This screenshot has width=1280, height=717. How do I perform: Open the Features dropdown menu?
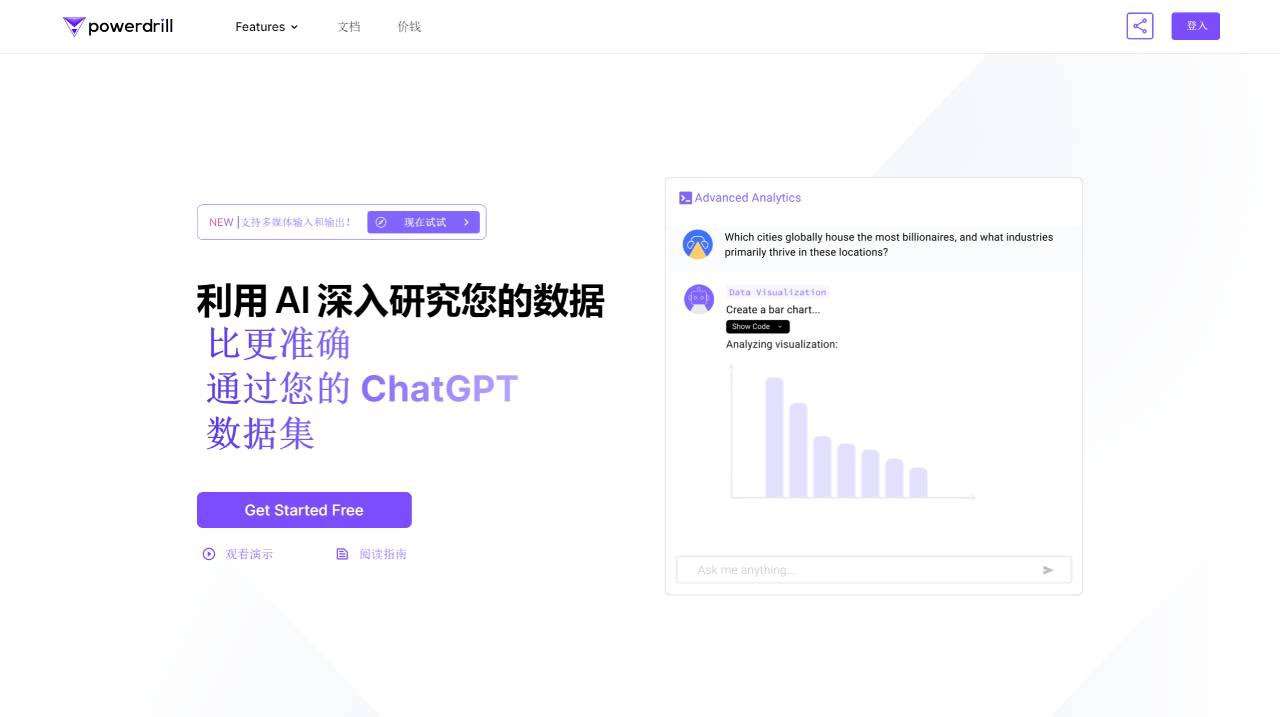(267, 27)
